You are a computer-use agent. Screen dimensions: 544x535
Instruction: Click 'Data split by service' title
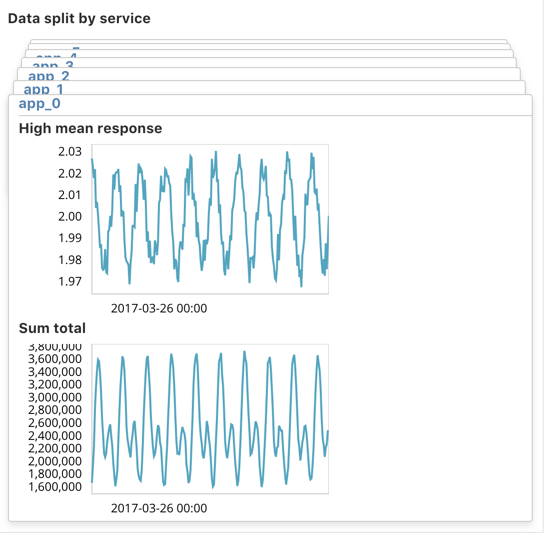tap(79, 18)
